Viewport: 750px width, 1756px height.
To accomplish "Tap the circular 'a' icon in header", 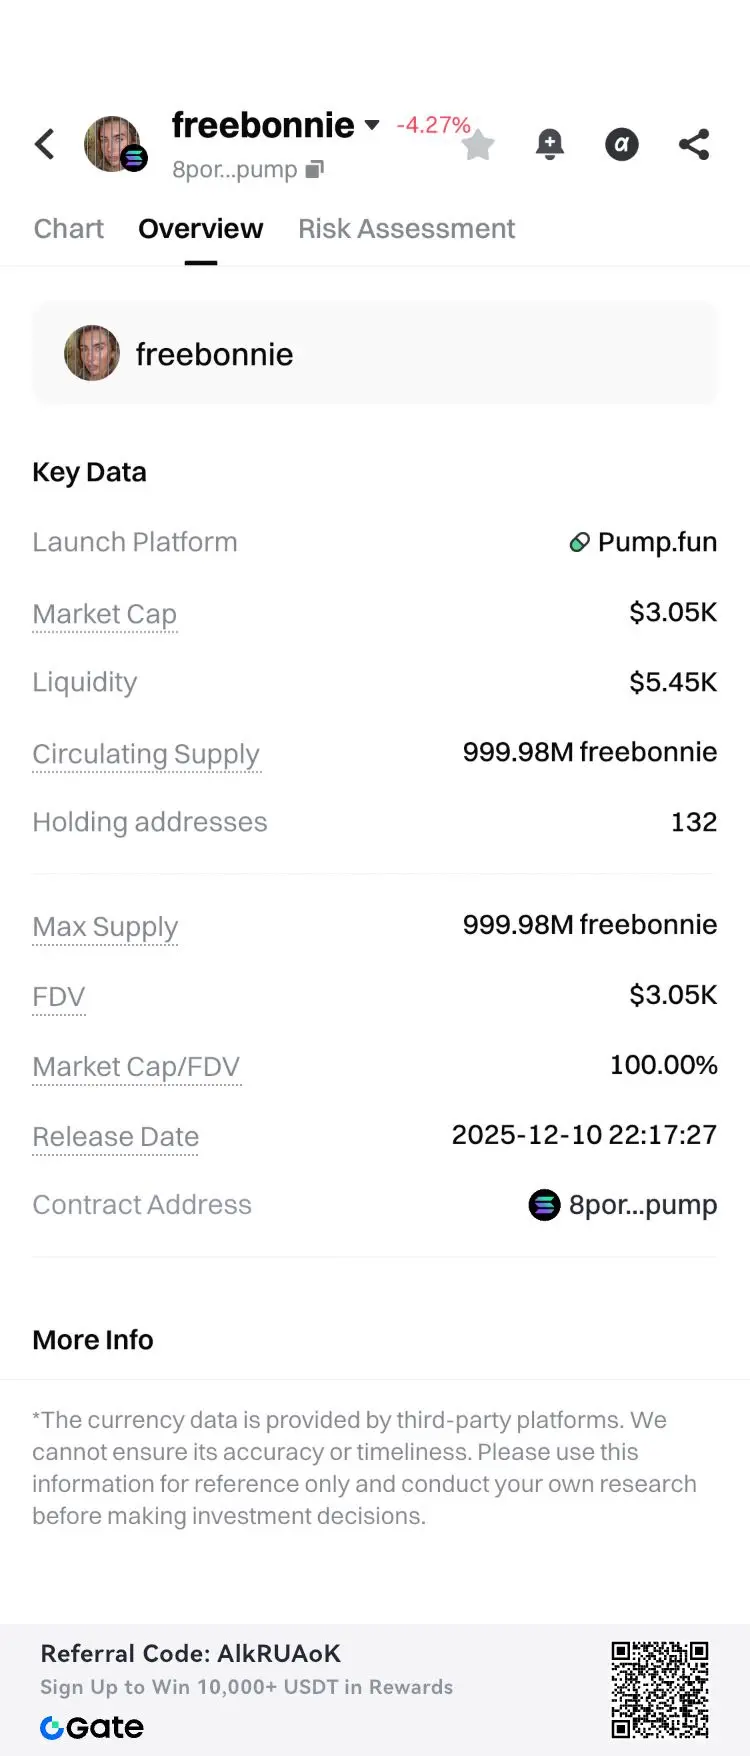I will pyautogui.click(x=621, y=145).
